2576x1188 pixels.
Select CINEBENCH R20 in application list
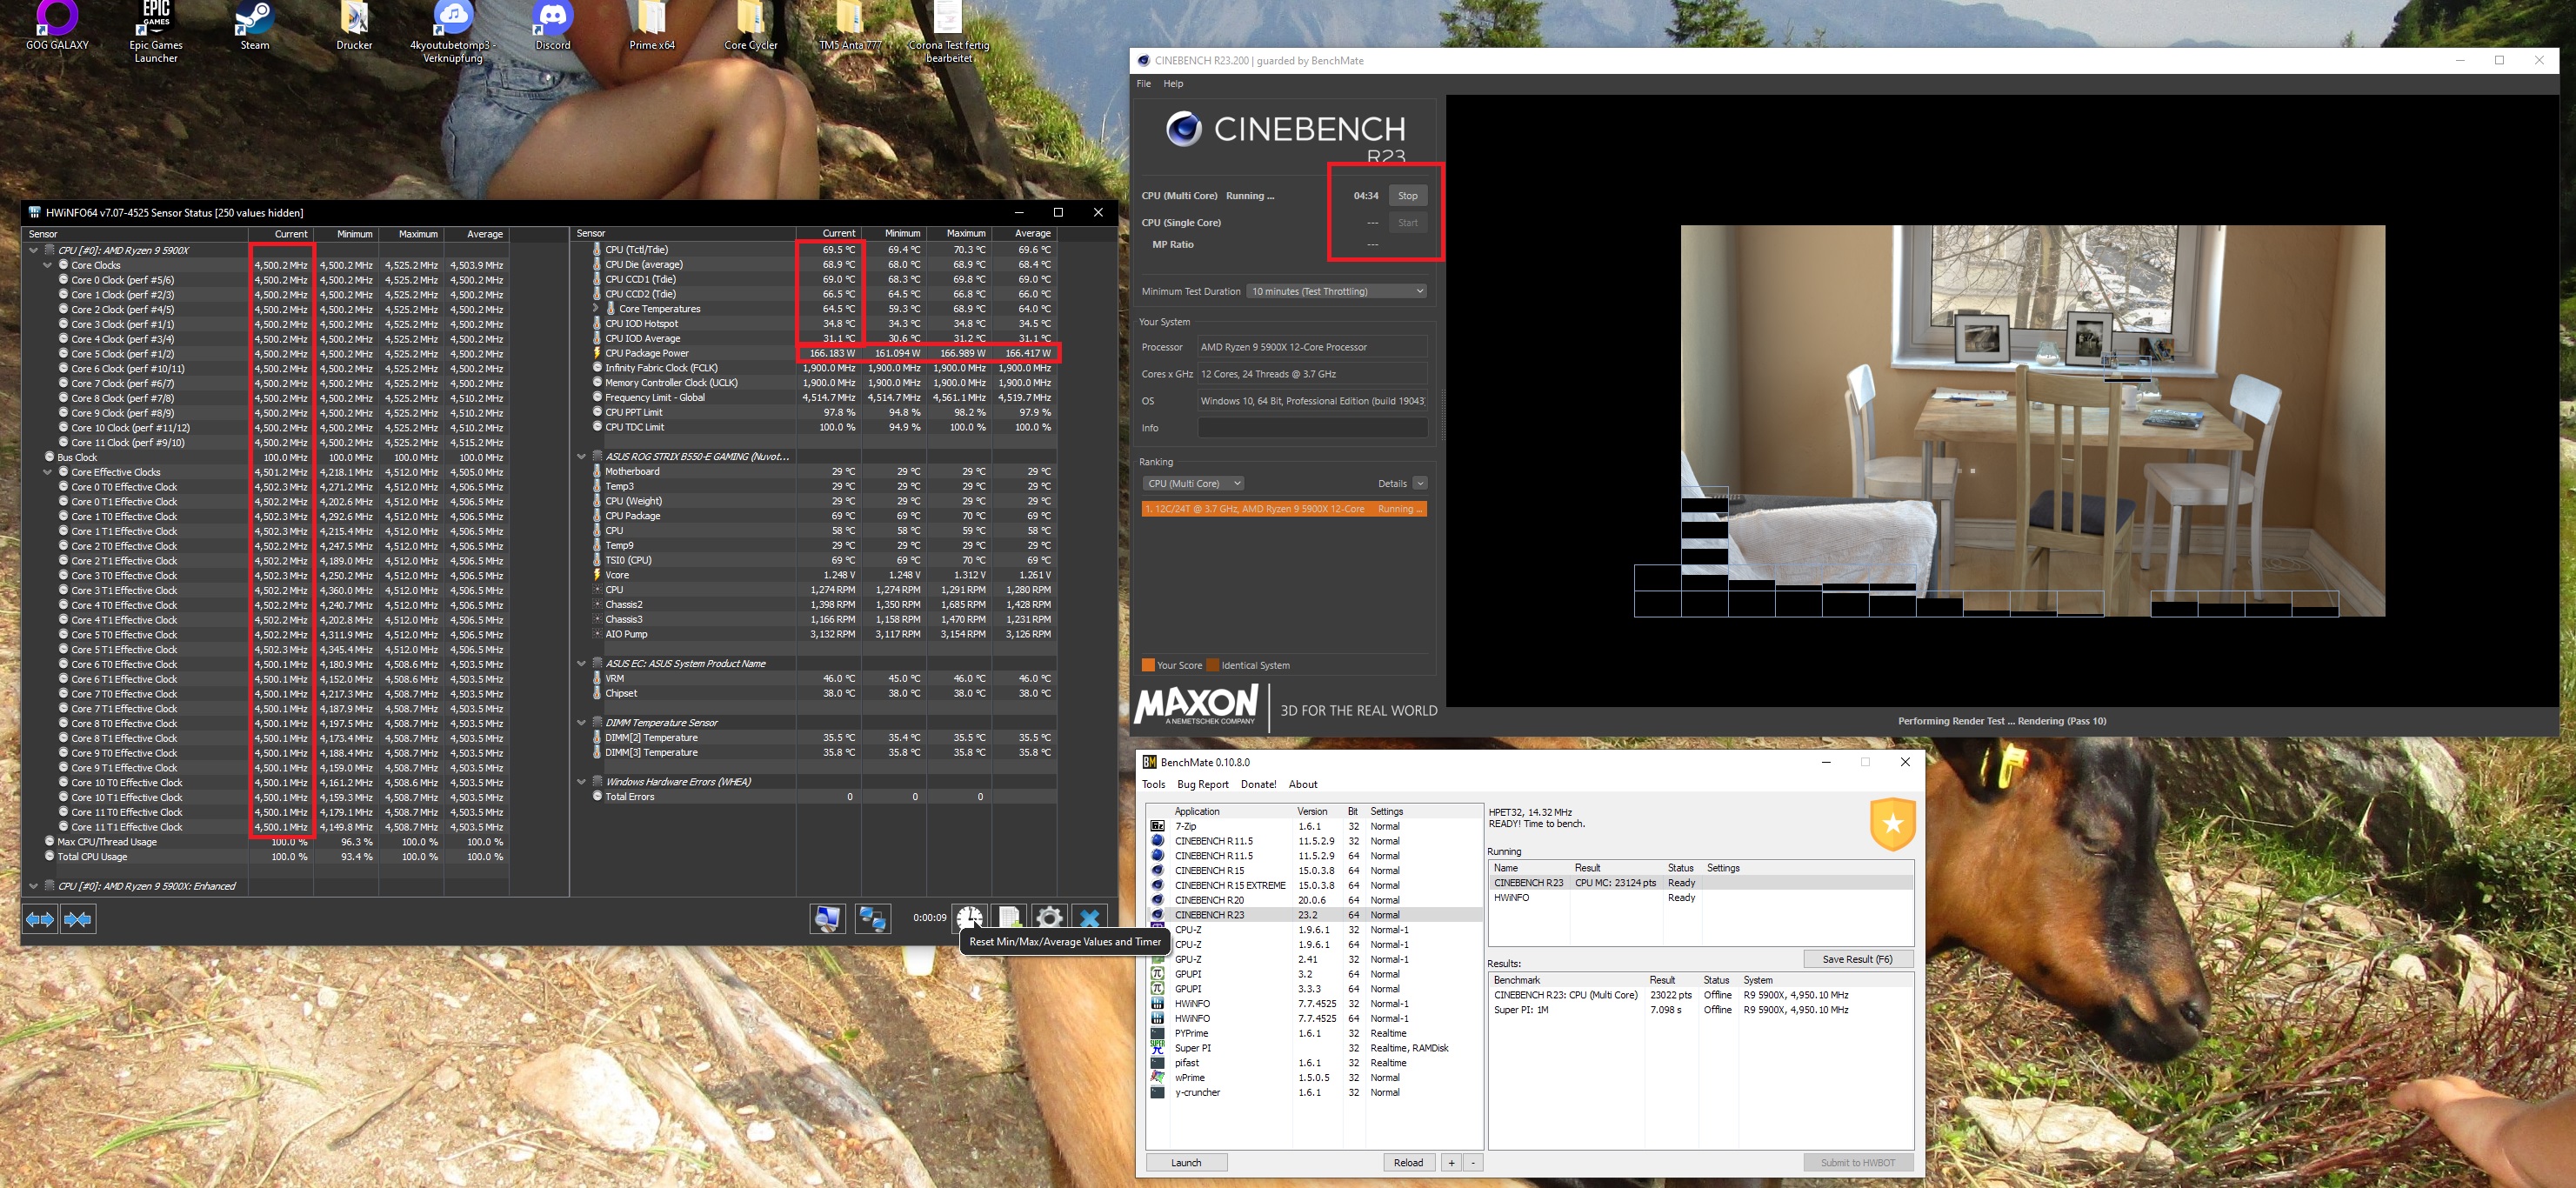1209,900
